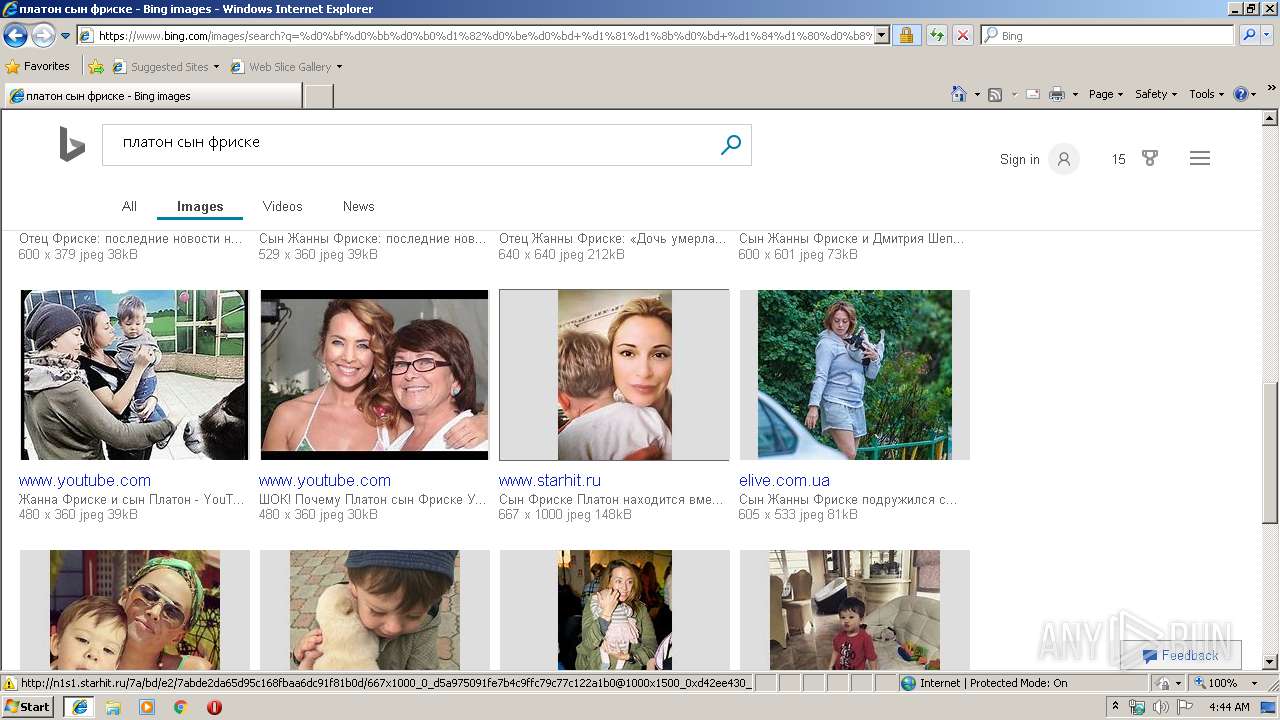Click the www.starhit.ru link
1280x720 pixels.
click(x=550, y=480)
